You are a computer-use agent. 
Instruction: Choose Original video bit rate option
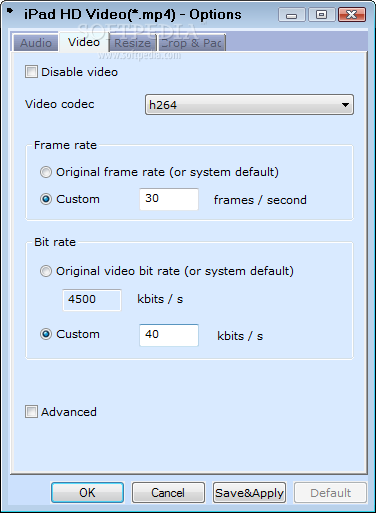(x=46, y=271)
